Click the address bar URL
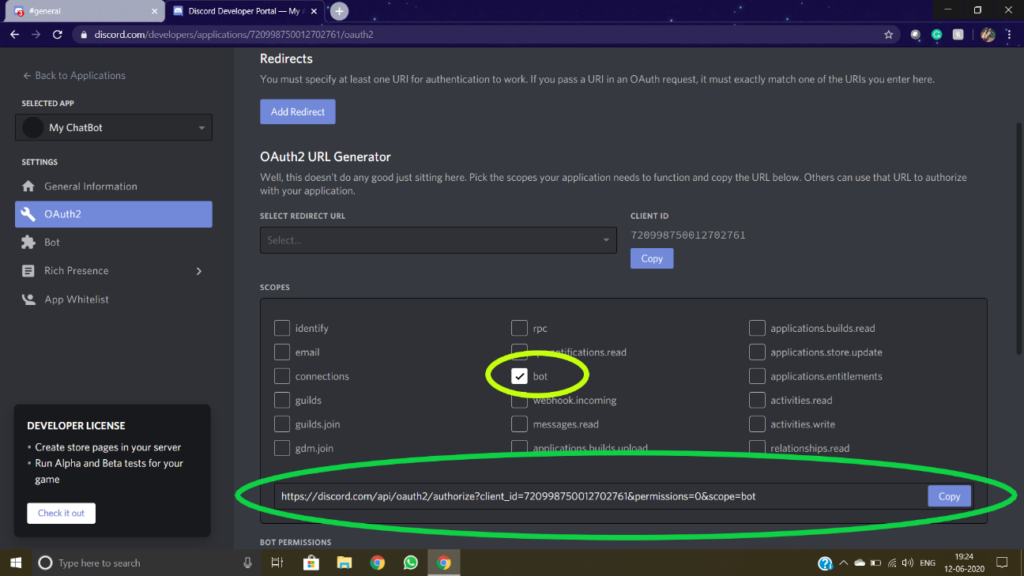 234,35
